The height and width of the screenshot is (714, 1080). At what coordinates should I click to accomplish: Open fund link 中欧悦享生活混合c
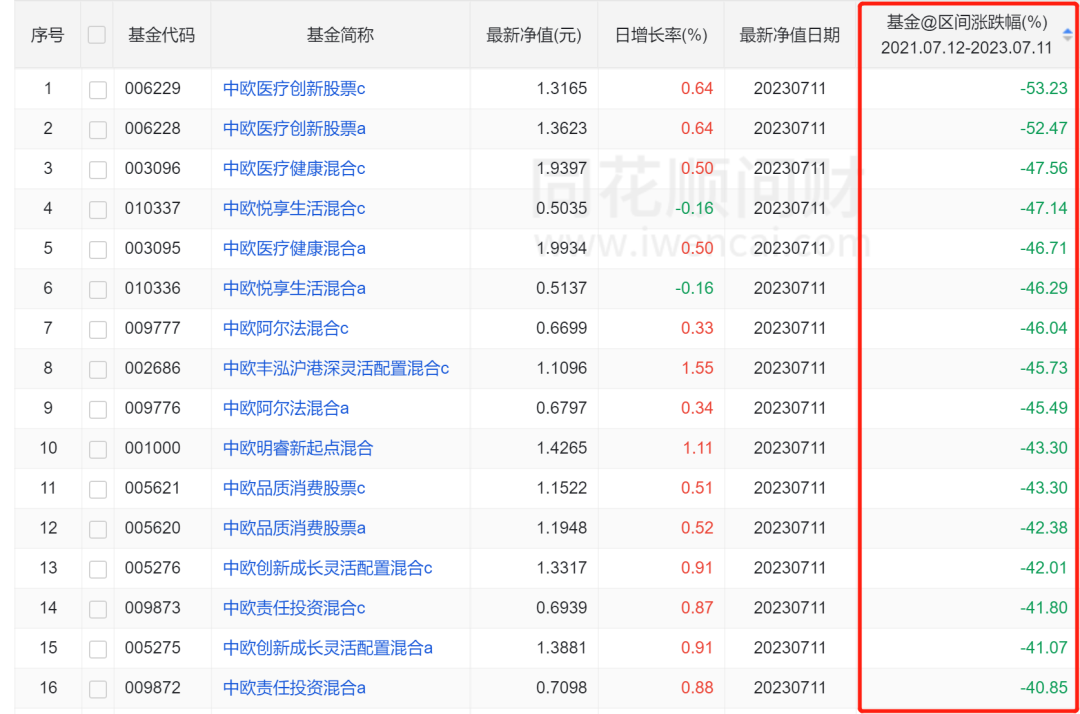tap(294, 209)
